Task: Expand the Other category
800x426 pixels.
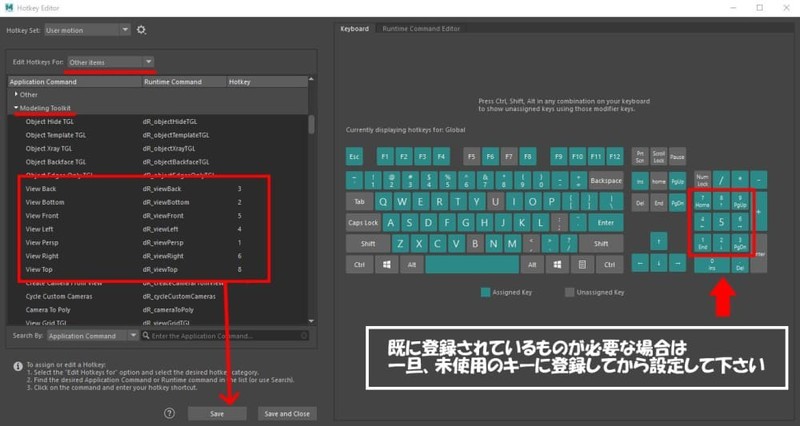Action: (16, 94)
